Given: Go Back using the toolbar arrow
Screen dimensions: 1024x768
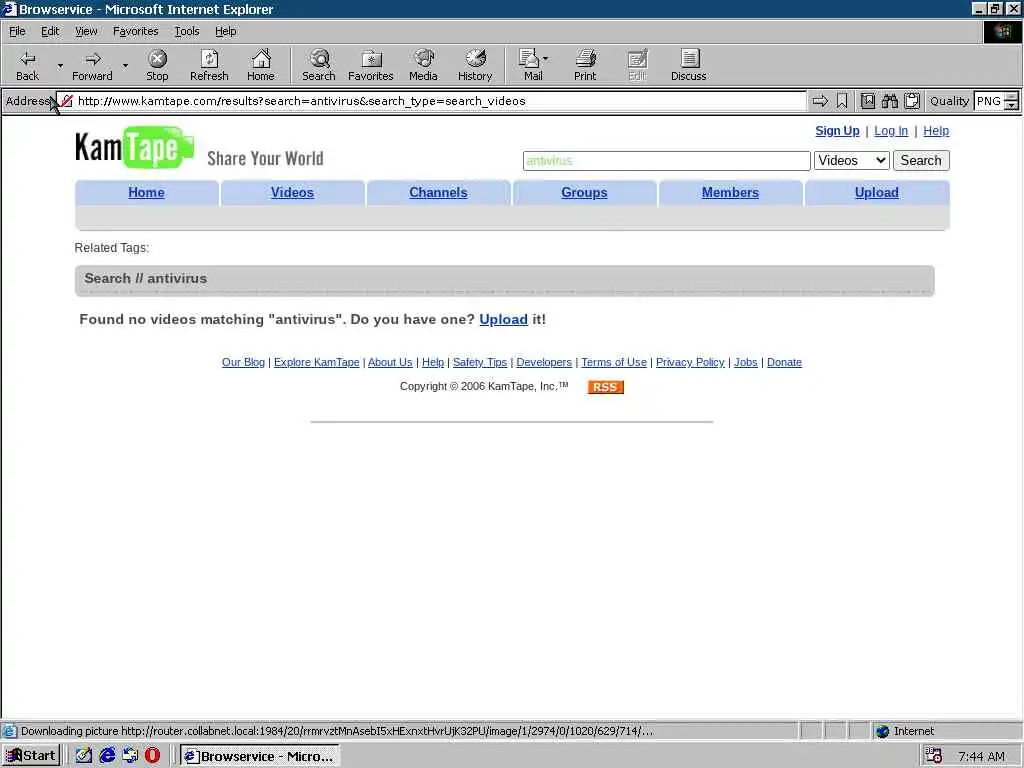Looking at the screenshot, I should pyautogui.click(x=27, y=65).
